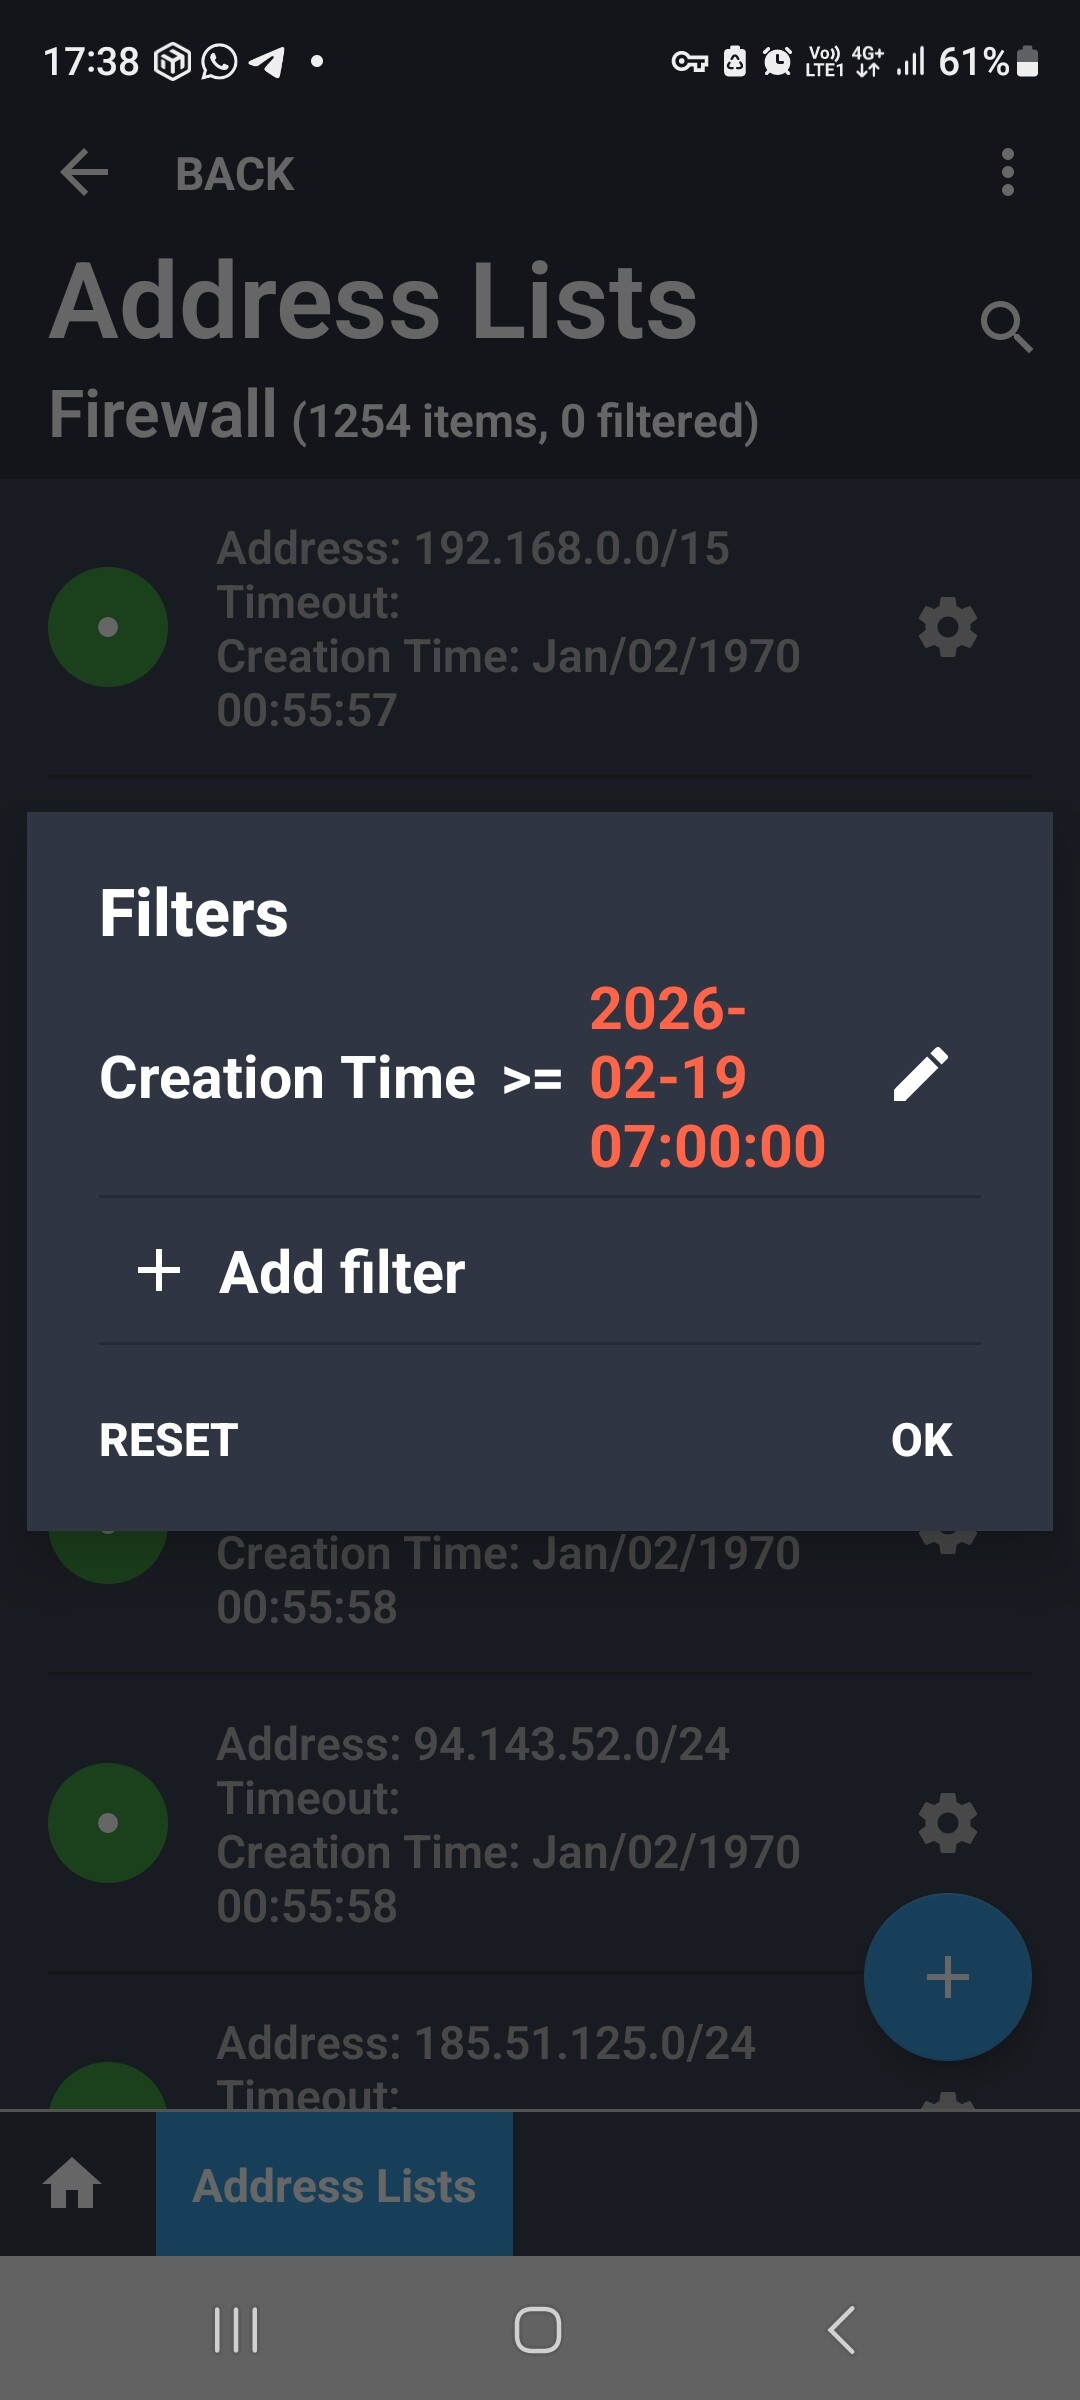Image resolution: width=1080 pixels, height=2400 pixels.
Task: Change the >= comparison operator
Action: click(x=532, y=1079)
